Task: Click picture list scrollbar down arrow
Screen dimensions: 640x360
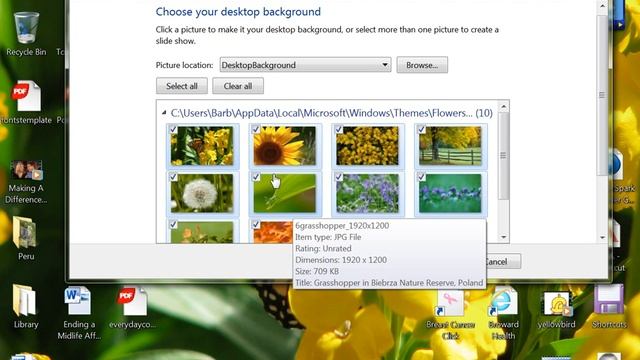Action: [x=504, y=237]
